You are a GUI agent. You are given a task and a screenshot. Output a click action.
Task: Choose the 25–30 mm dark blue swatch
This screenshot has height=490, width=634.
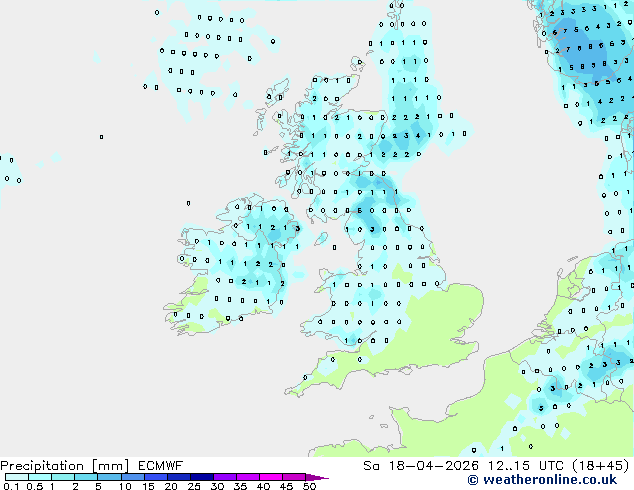pos(201,477)
